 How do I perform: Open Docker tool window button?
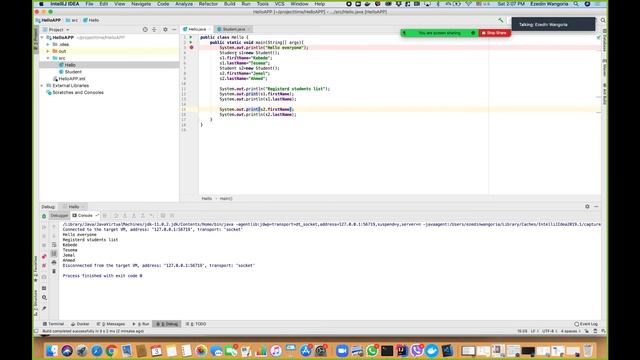point(80,324)
